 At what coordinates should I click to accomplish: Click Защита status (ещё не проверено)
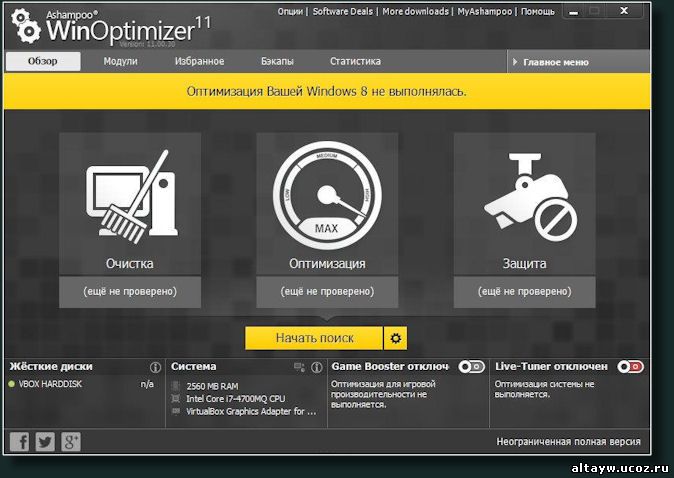(524, 291)
